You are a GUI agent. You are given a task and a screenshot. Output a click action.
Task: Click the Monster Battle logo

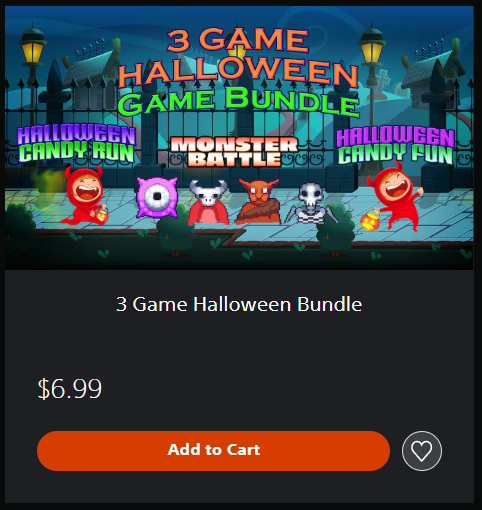click(234, 152)
